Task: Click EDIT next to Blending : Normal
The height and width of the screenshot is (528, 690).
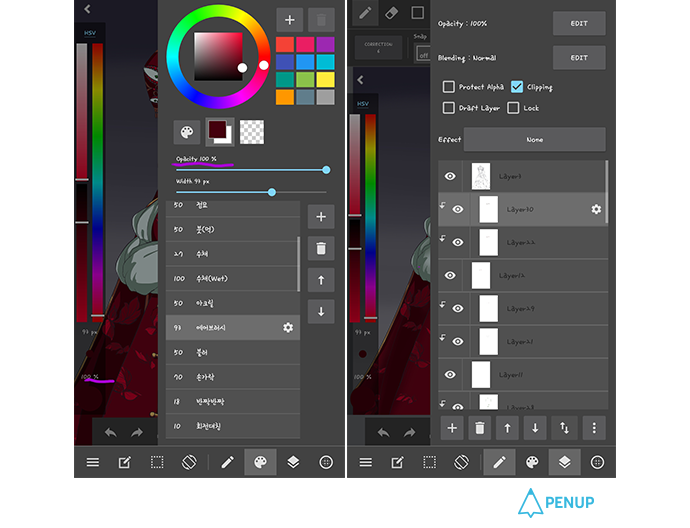Action: click(579, 58)
